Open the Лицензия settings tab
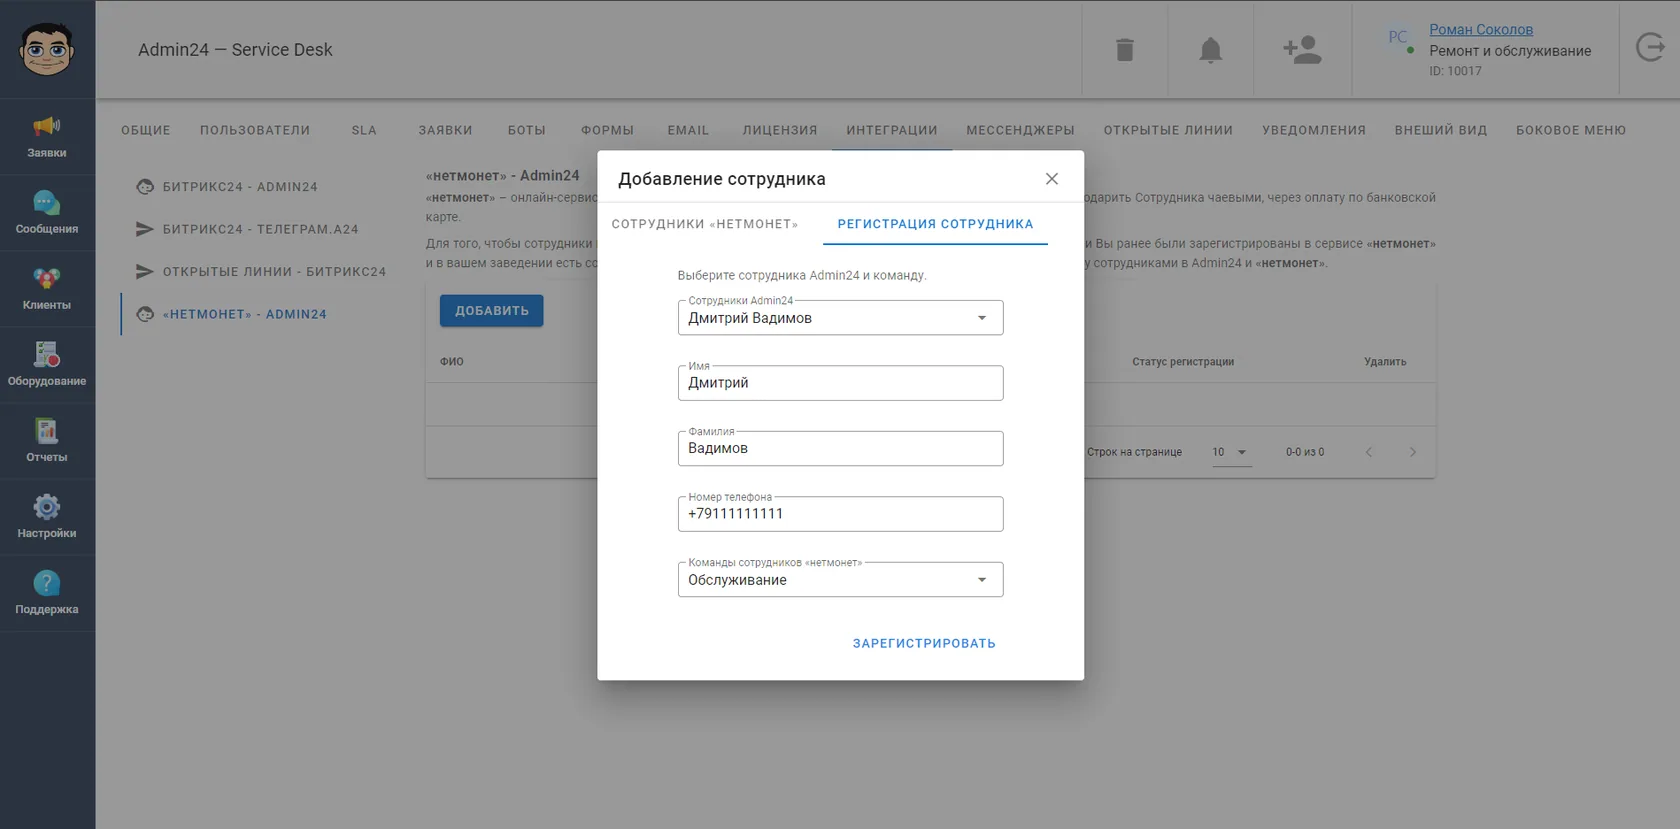Image resolution: width=1680 pixels, height=829 pixels. [780, 130]
